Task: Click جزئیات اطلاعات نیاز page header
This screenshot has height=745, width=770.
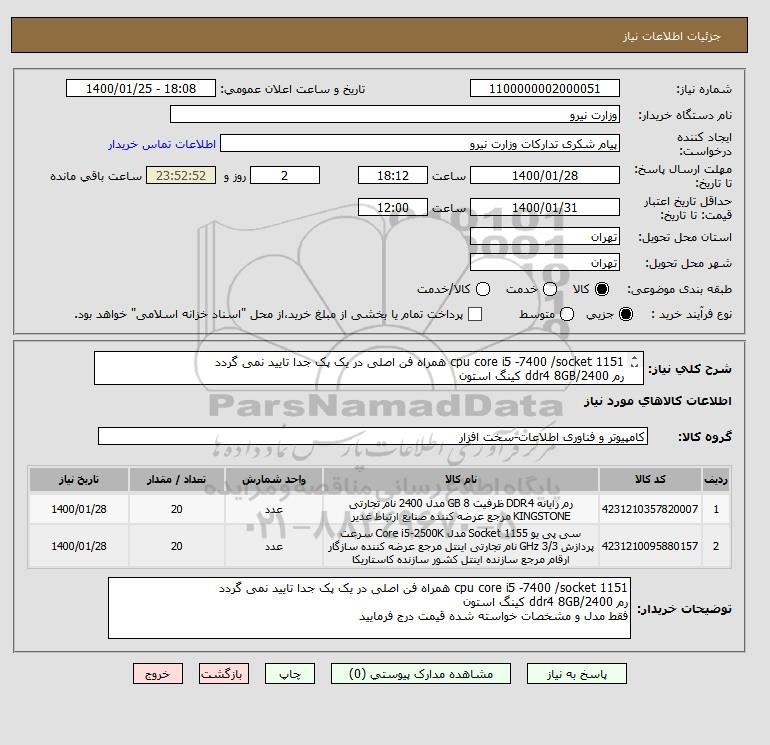Action: click(x=671, y=36)
